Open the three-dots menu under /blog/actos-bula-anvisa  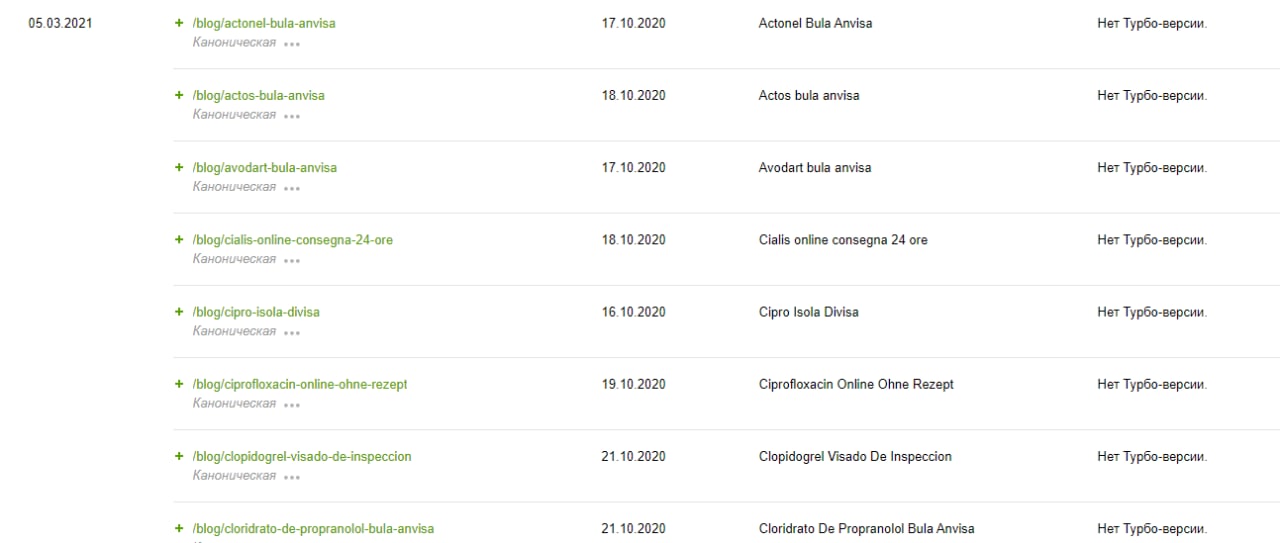click(x=291, y=116)
